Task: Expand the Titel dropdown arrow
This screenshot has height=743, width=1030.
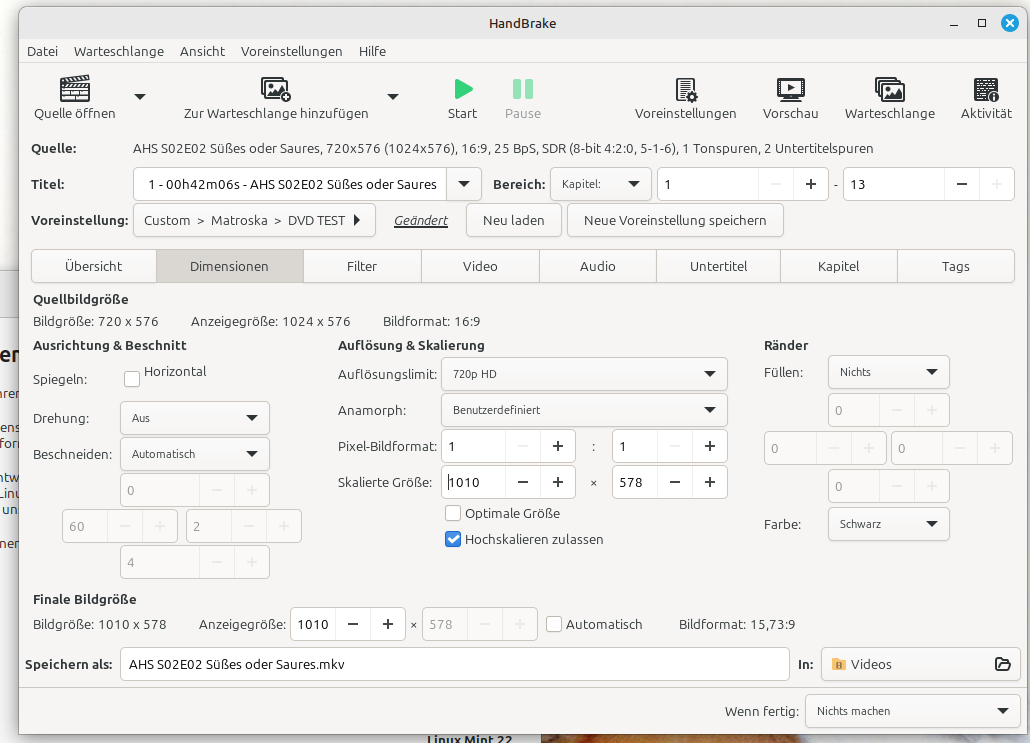Action: (x=464, y=184)
